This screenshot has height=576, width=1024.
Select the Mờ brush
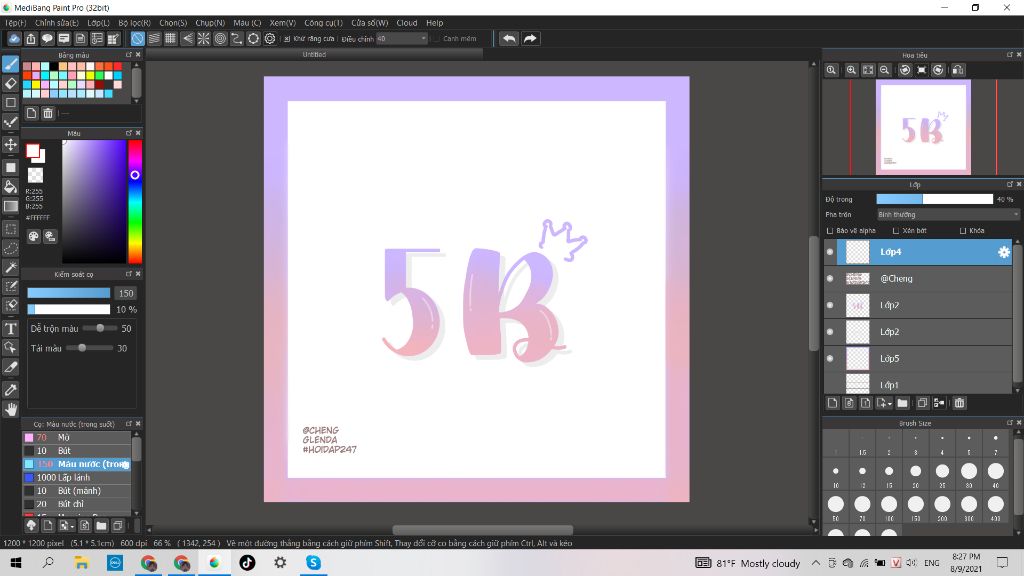[x=77, y=438]
